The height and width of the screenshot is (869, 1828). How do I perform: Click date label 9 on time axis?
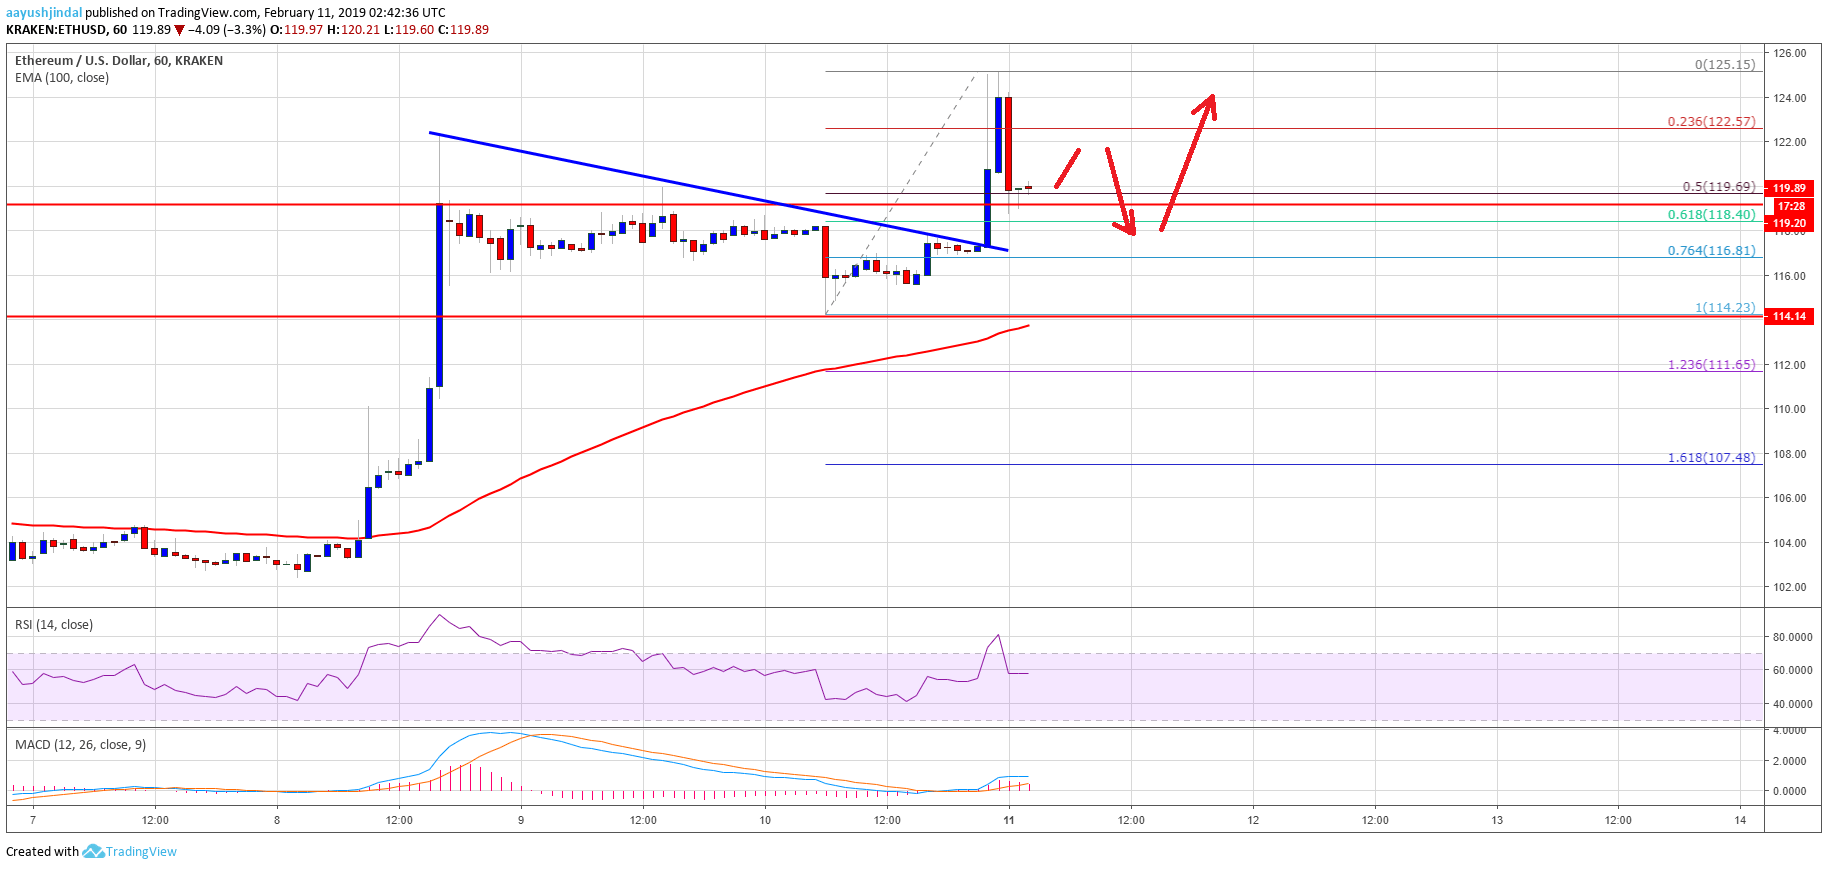click(521, 820)
